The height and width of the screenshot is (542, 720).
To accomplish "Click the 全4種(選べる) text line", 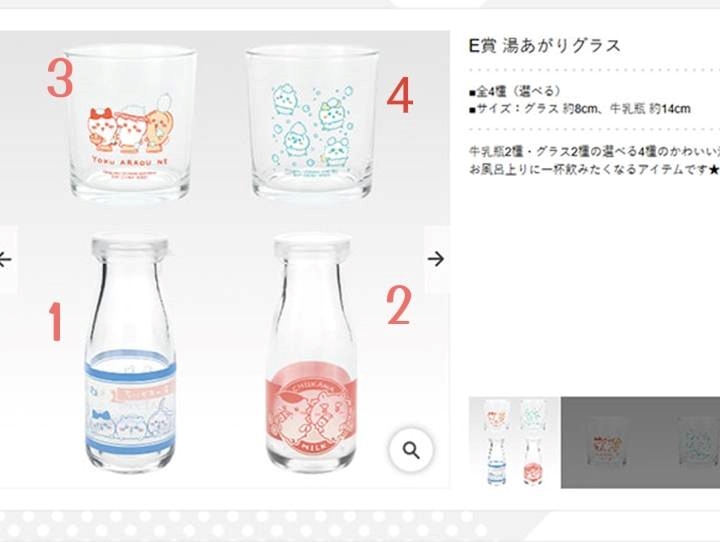I will 515,91.
